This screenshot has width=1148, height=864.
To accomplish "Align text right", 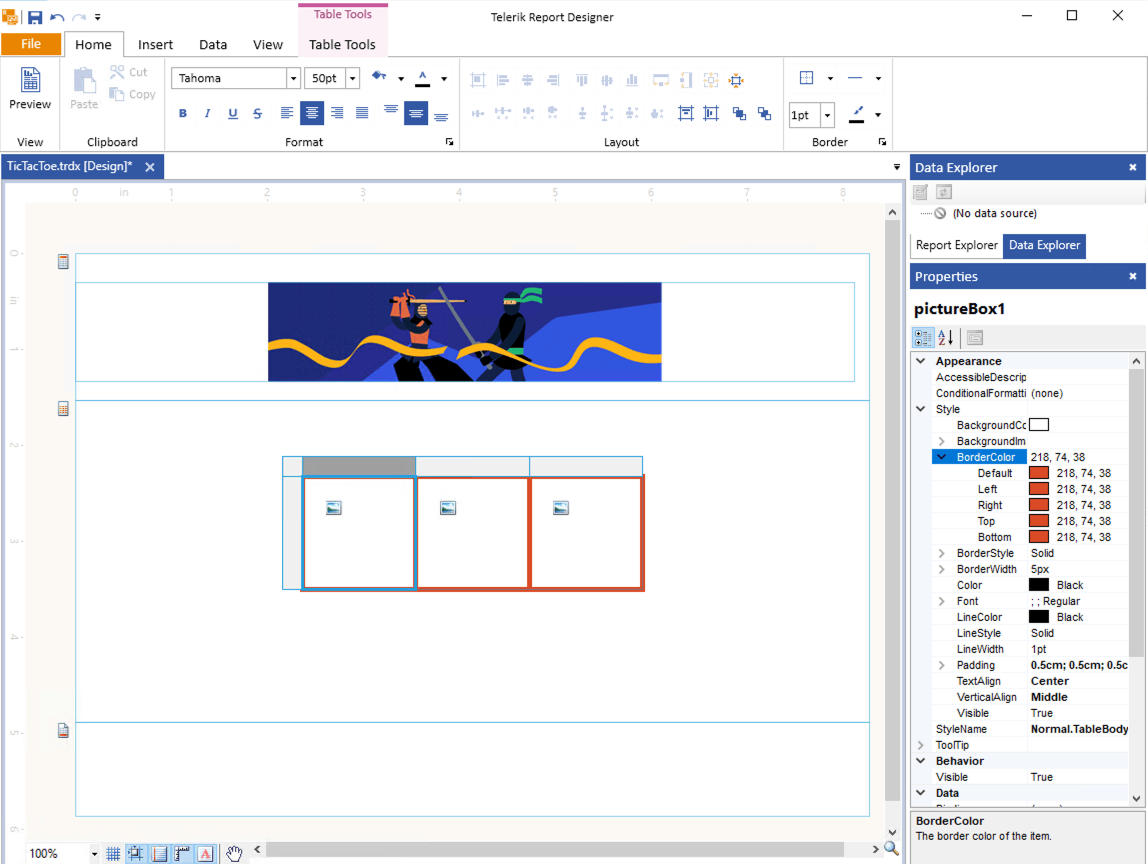I will pos(337,113).
